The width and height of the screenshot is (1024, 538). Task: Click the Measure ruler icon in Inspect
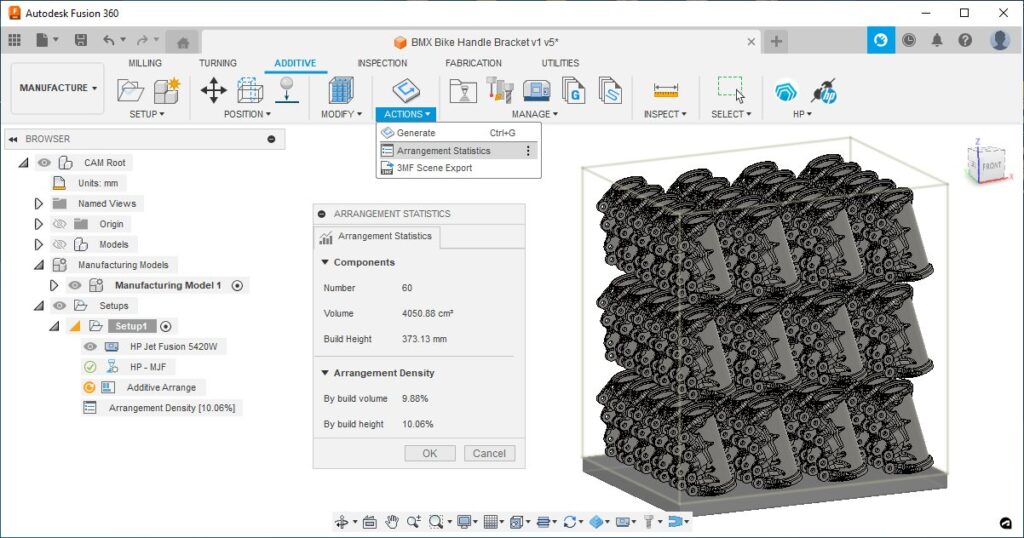tap(665, 91)
